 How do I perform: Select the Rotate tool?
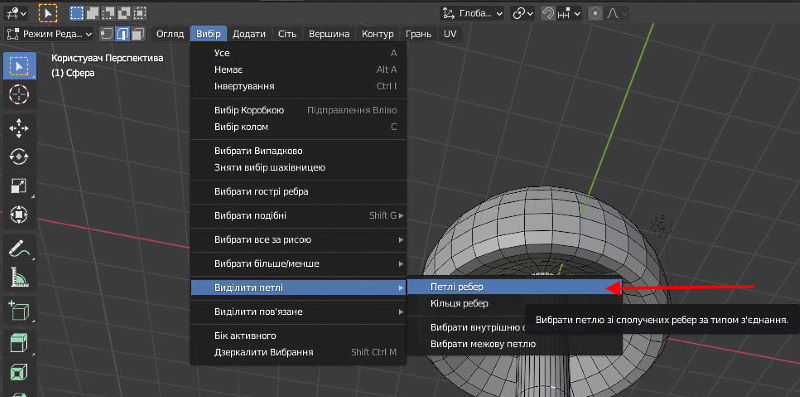coord(19,157)
